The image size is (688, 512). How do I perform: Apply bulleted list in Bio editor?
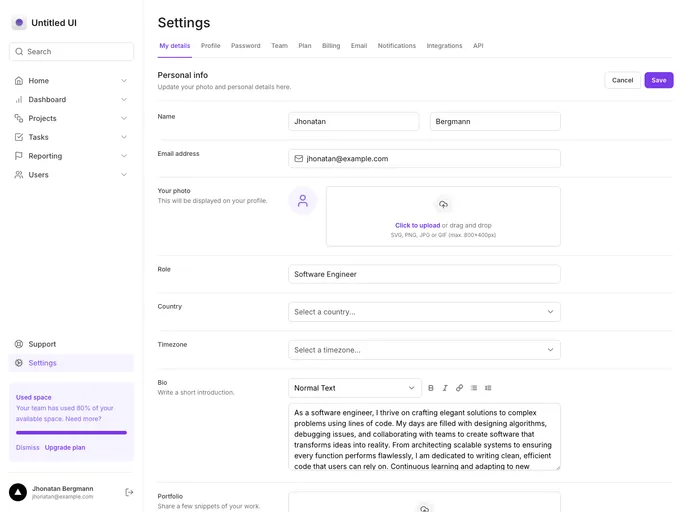tap(474, 388)
